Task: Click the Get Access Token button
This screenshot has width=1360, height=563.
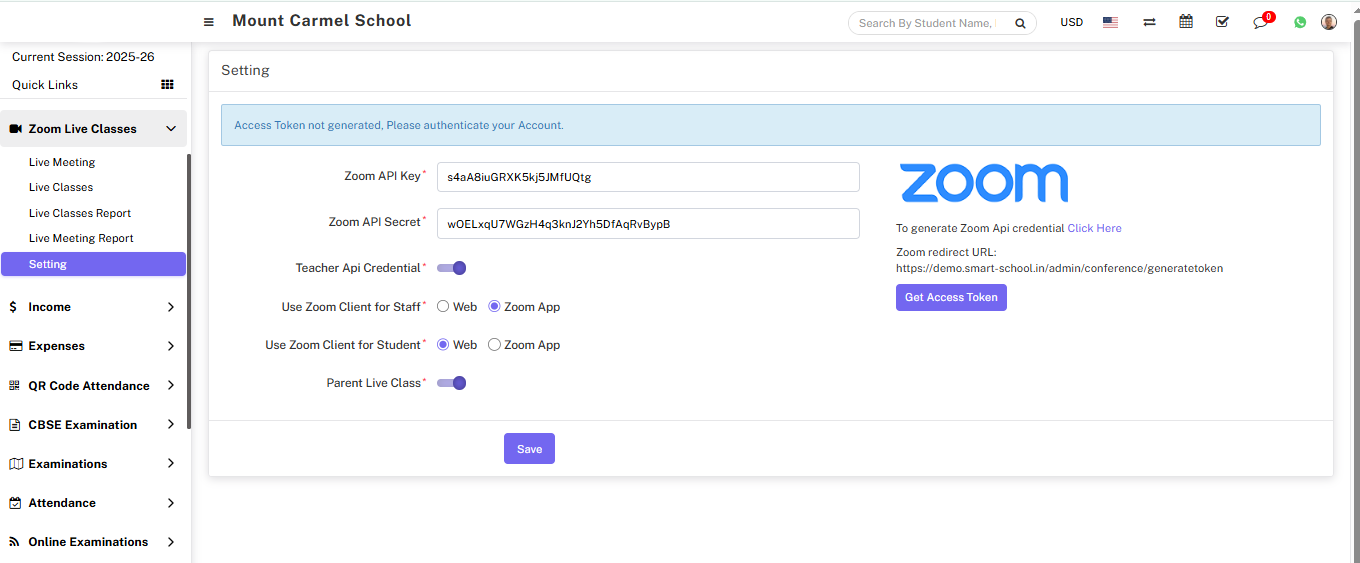Action: [951, 297]
